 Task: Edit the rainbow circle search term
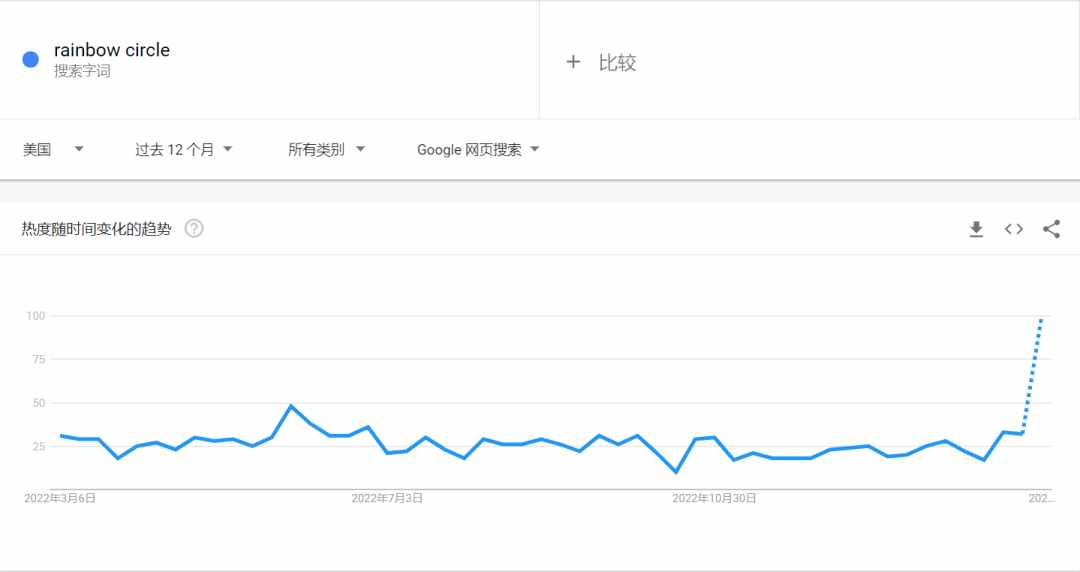pos(112,50)
